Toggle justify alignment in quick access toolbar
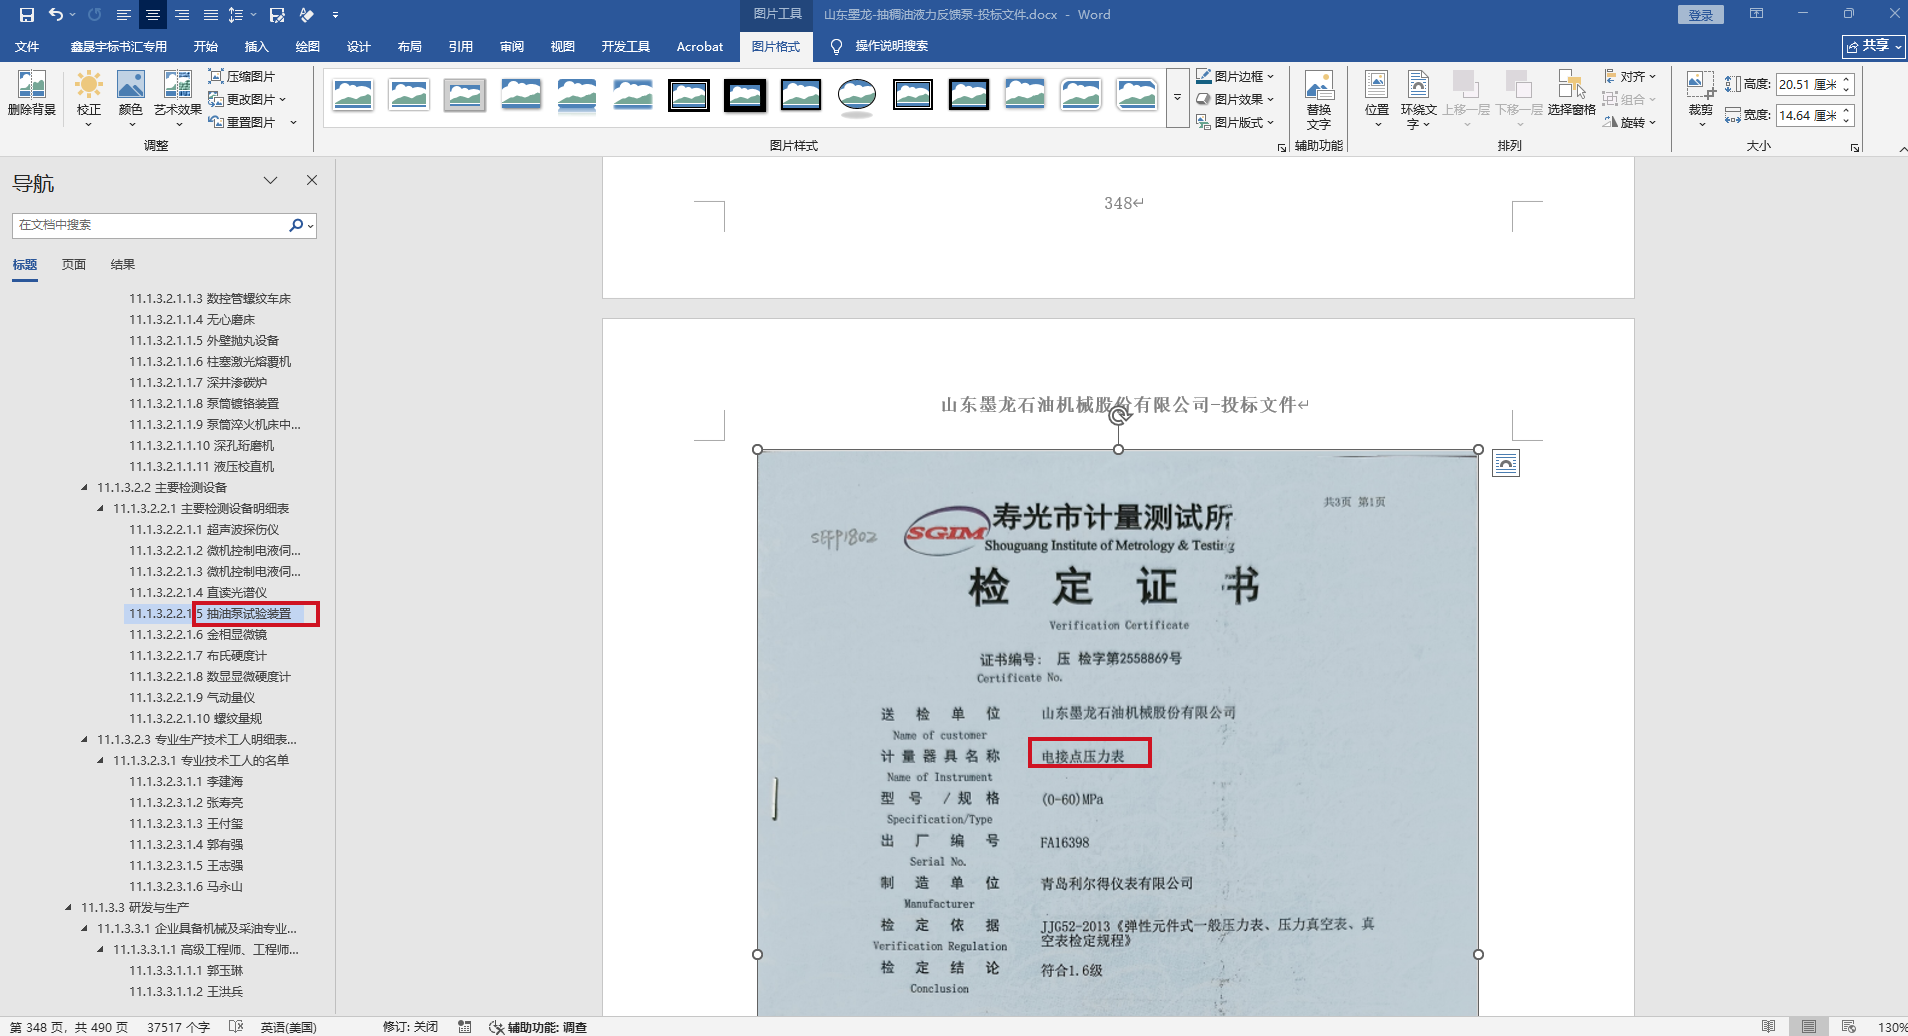 [x=211, y=15]
